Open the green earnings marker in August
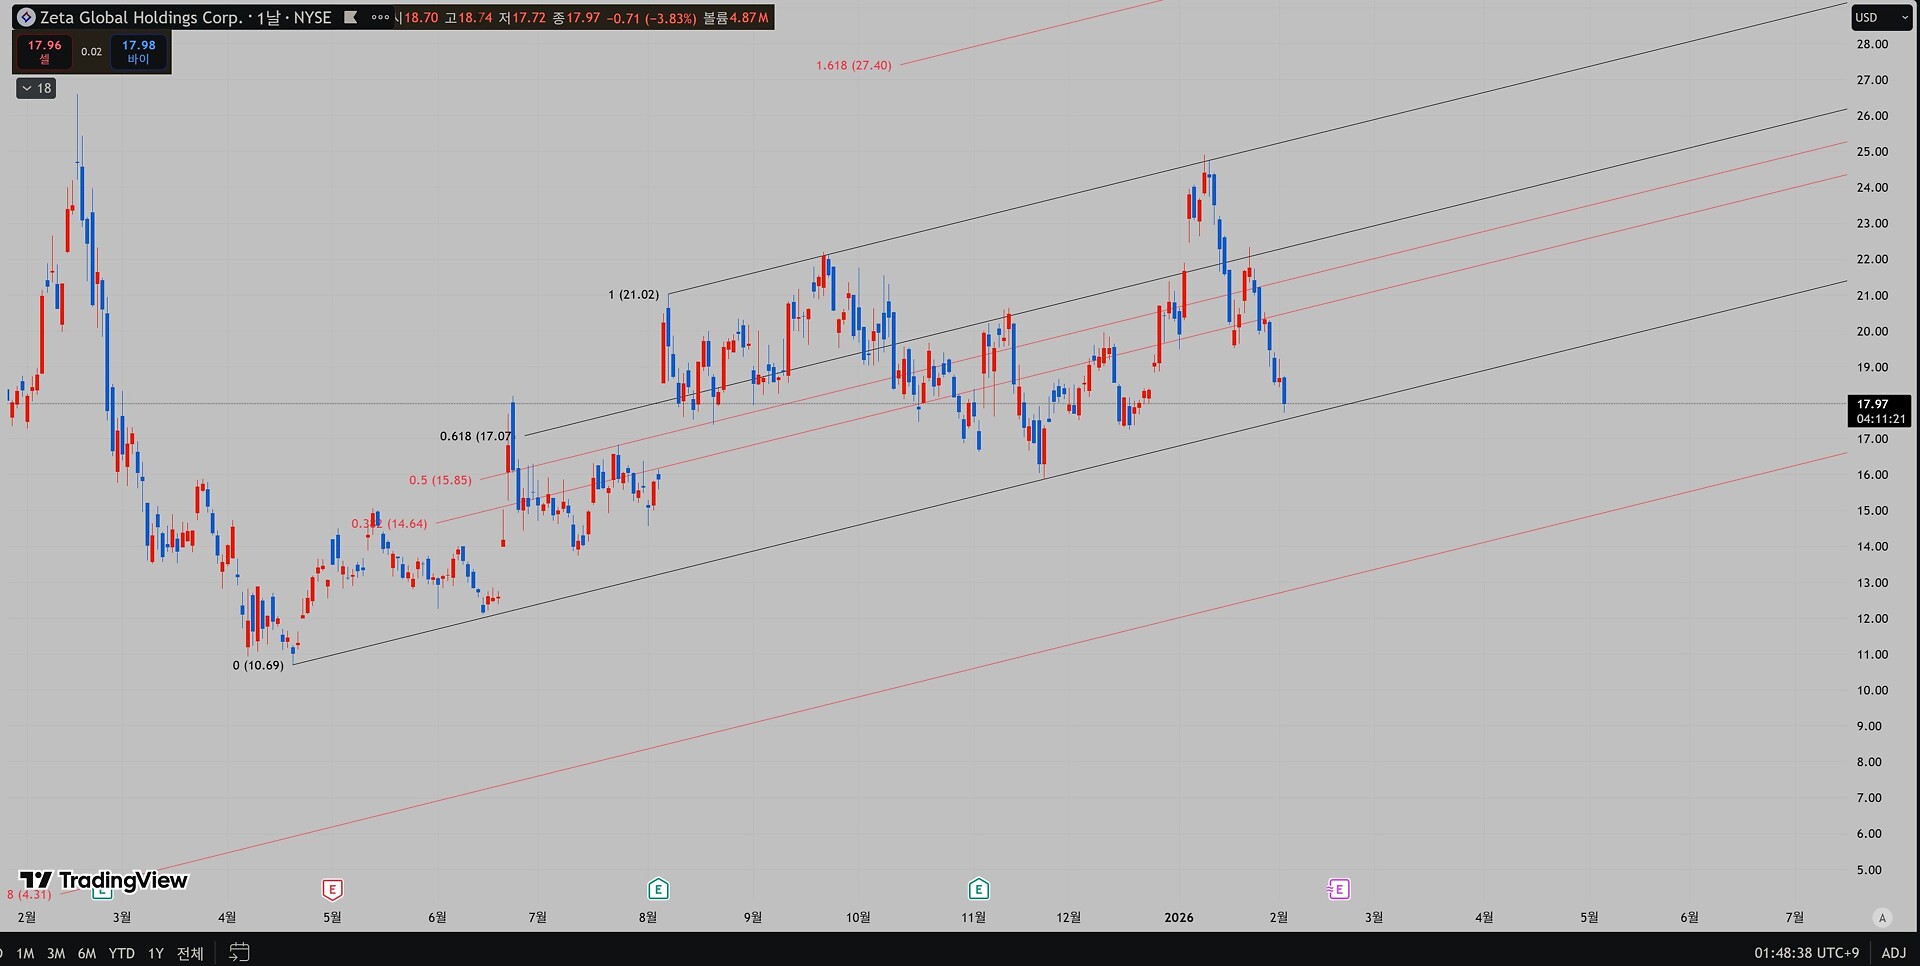Viewport: 1920px width, 966px height. [x=658, y=889]
